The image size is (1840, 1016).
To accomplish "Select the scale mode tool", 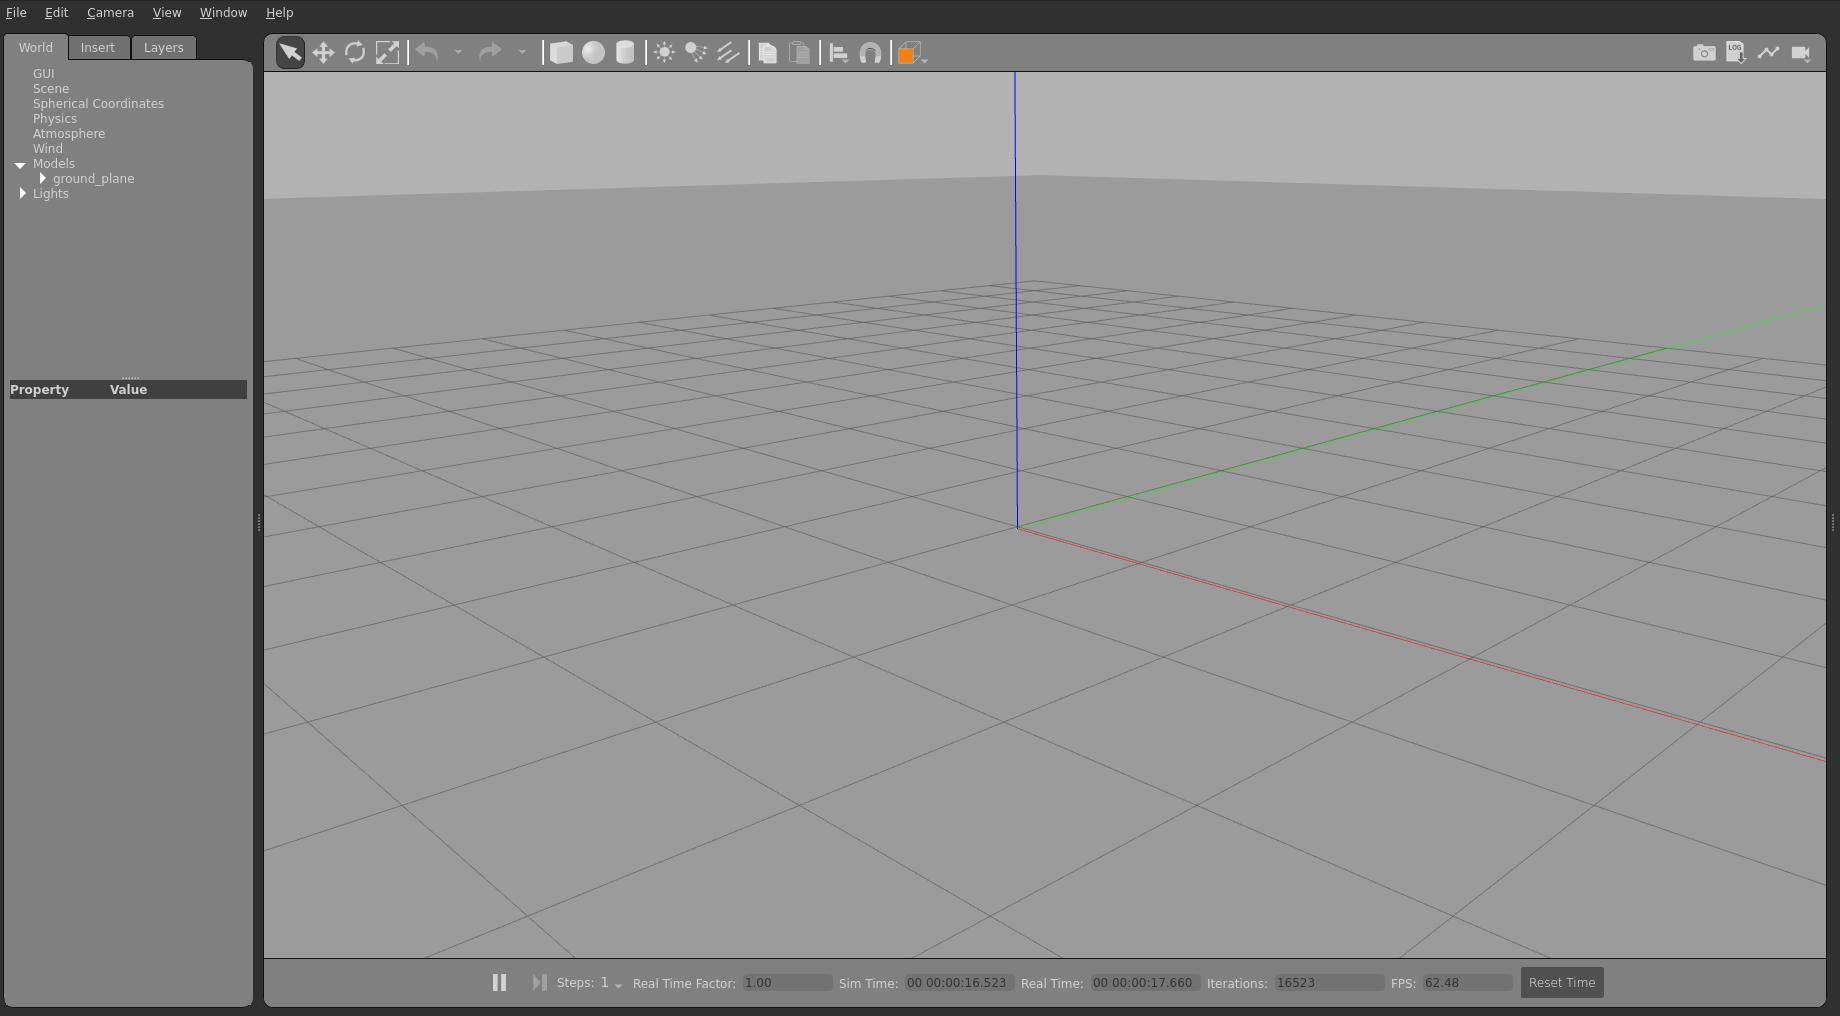I will tap(387, 53).
